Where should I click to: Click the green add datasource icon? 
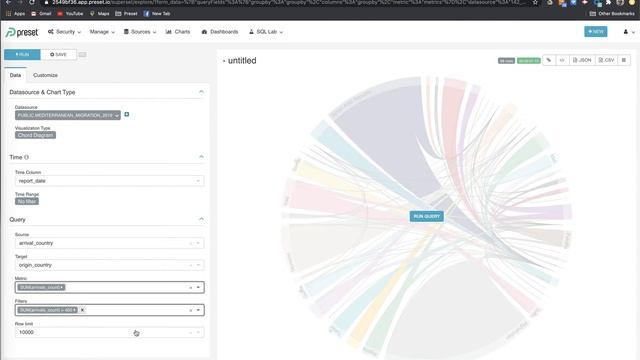pos(127,115)
